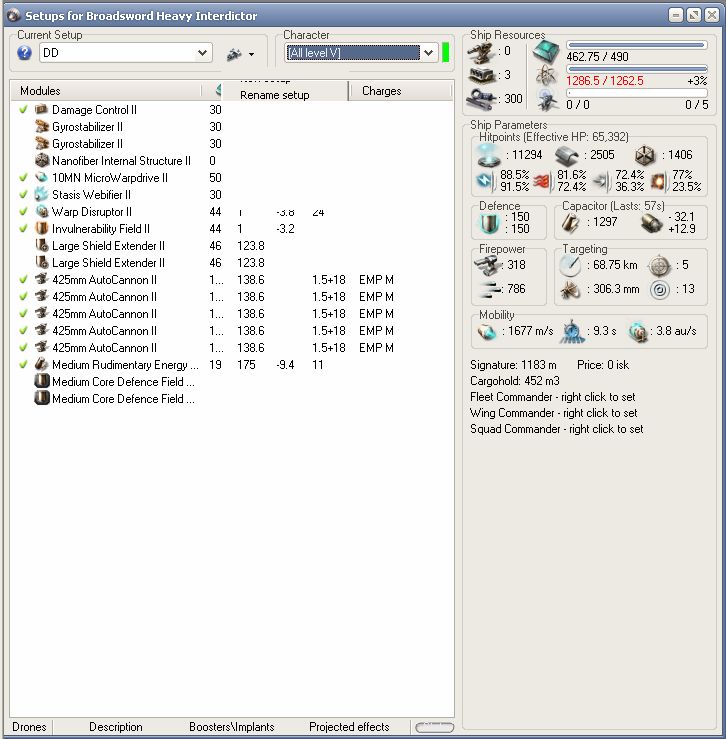Toggle 10MN MicroWarpdrive II checkmark
The image size is (726, 739).
23,177
